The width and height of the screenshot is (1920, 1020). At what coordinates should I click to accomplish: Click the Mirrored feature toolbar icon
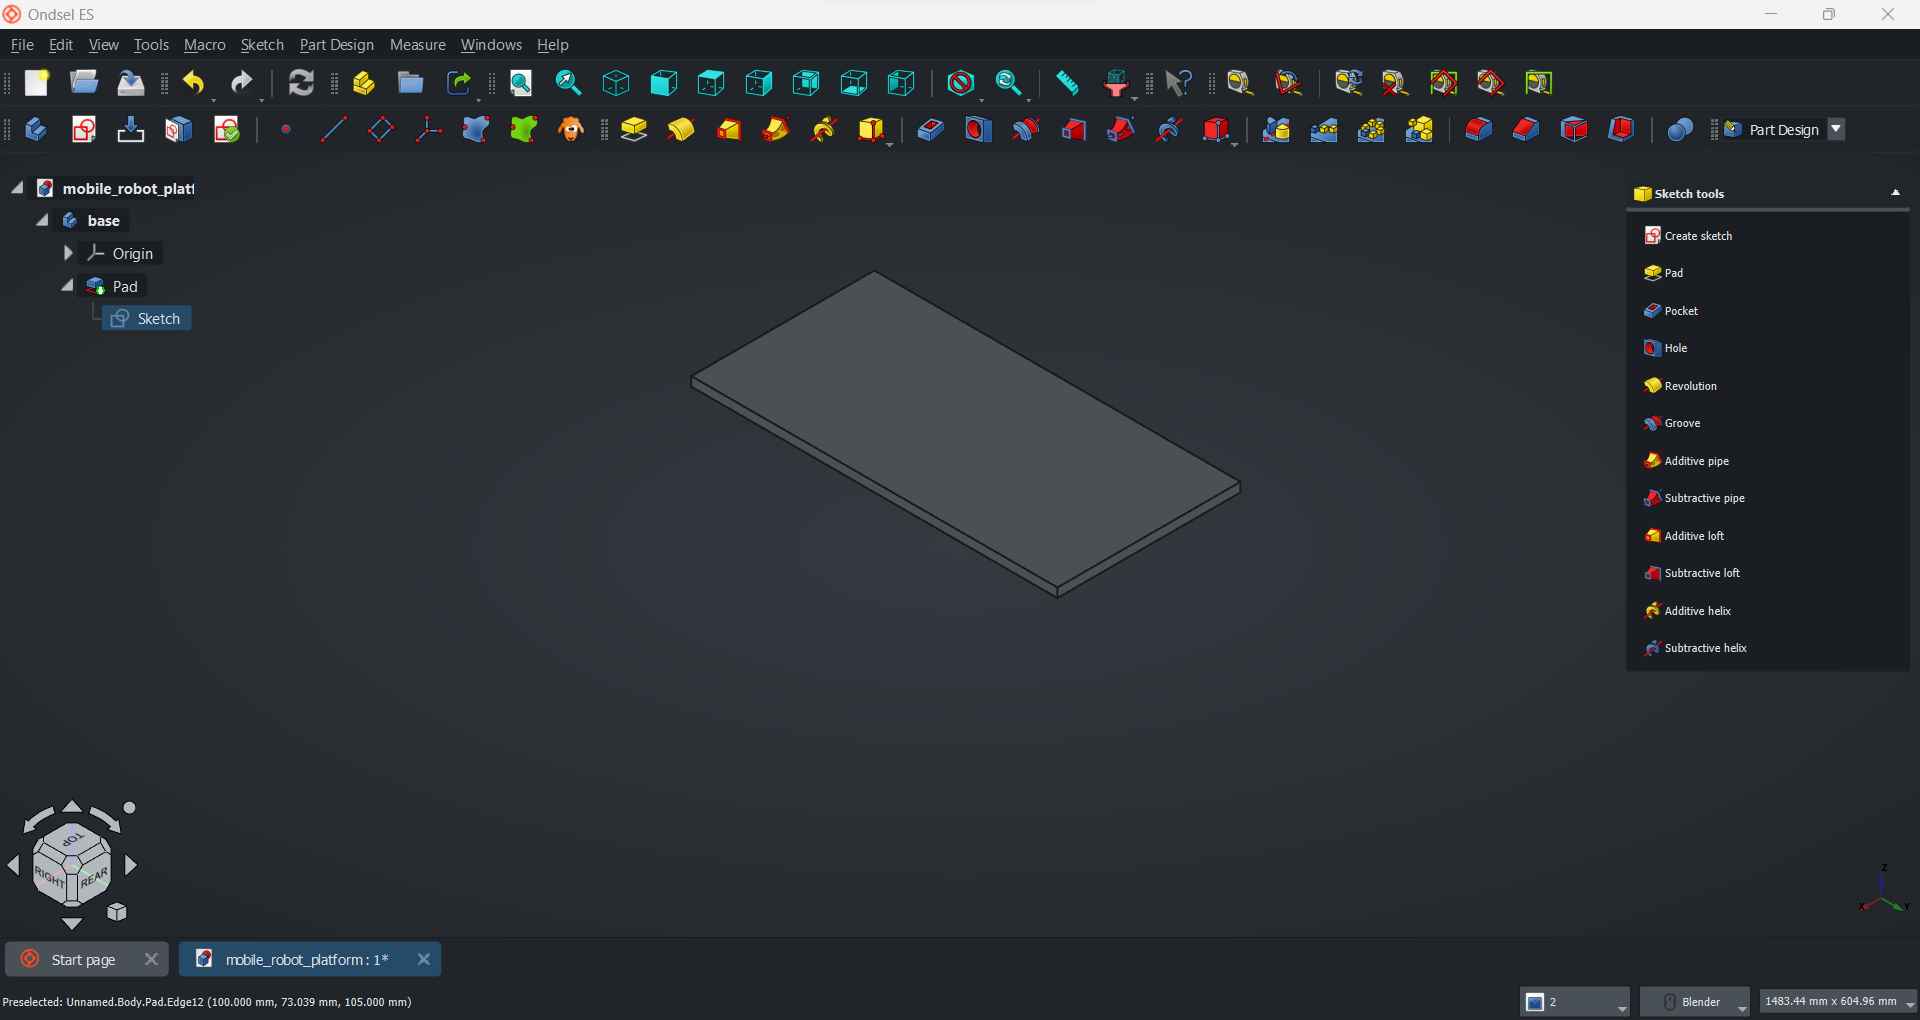click(x=1276, y=129)
